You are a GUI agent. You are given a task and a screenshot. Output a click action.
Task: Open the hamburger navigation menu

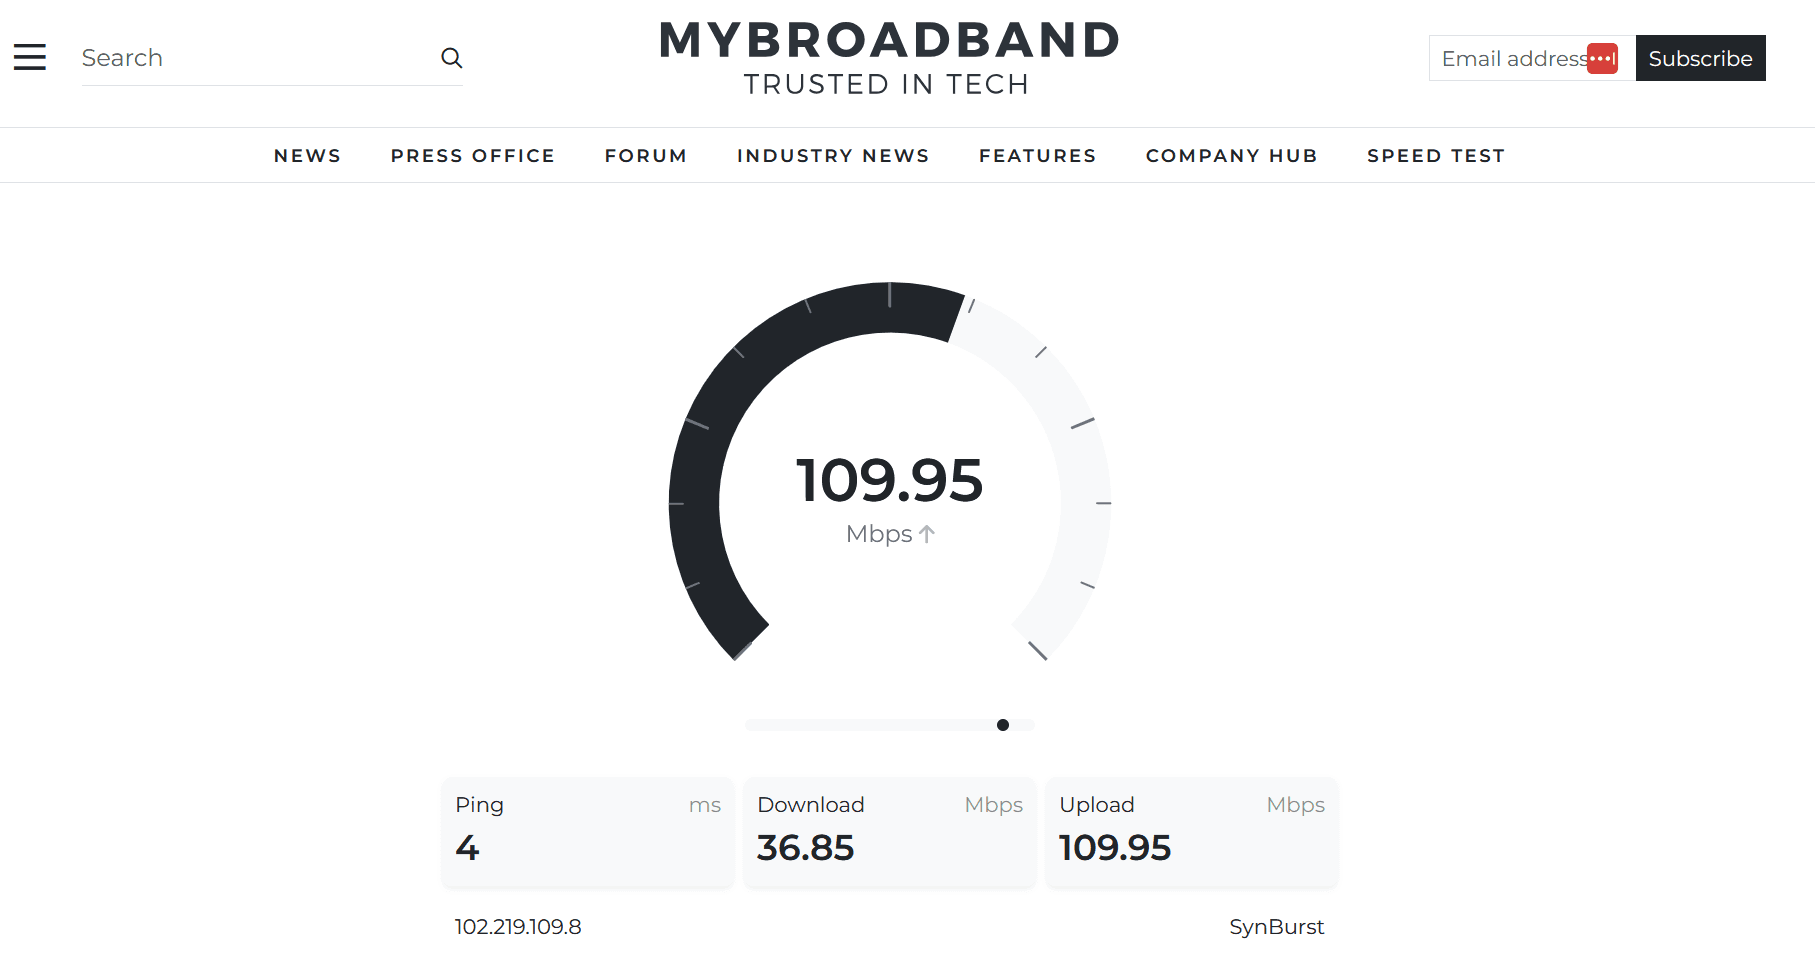coord(30,57)
